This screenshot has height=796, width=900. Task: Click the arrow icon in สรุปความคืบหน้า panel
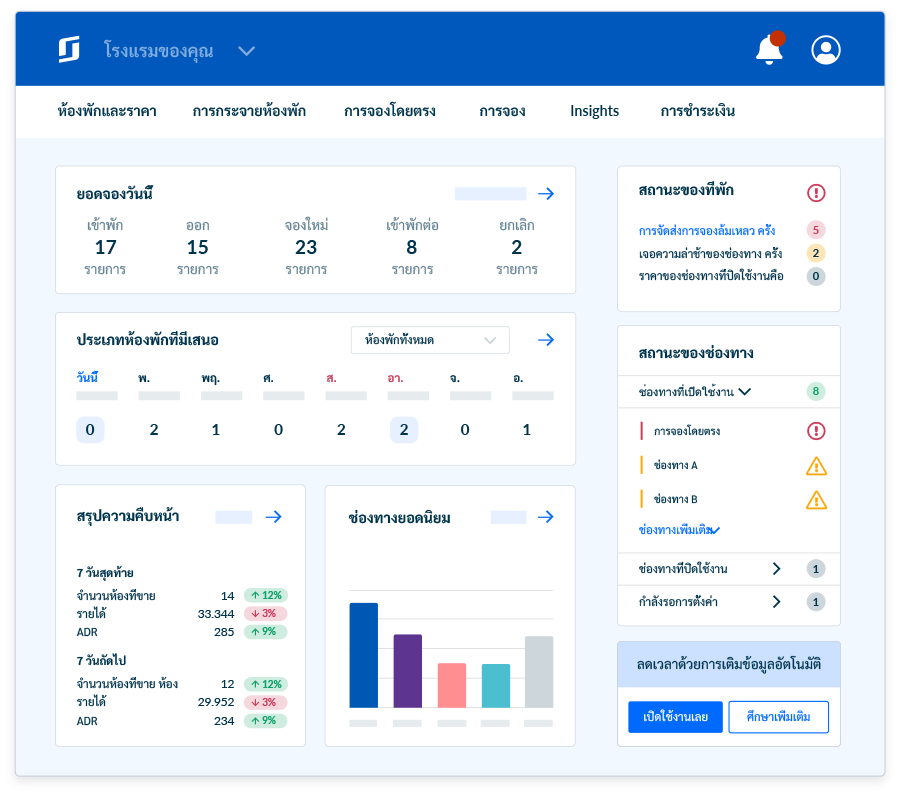(273, 517)
